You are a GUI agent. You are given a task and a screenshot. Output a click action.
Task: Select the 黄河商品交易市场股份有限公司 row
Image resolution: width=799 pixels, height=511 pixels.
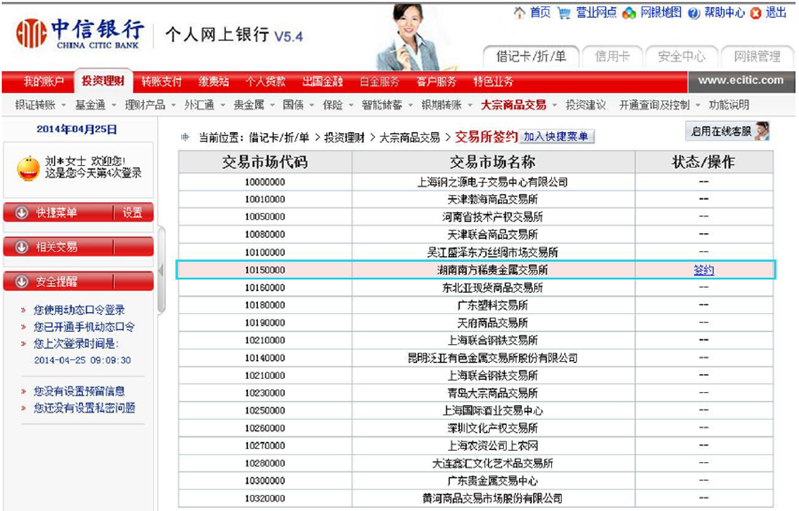(475, 498)
